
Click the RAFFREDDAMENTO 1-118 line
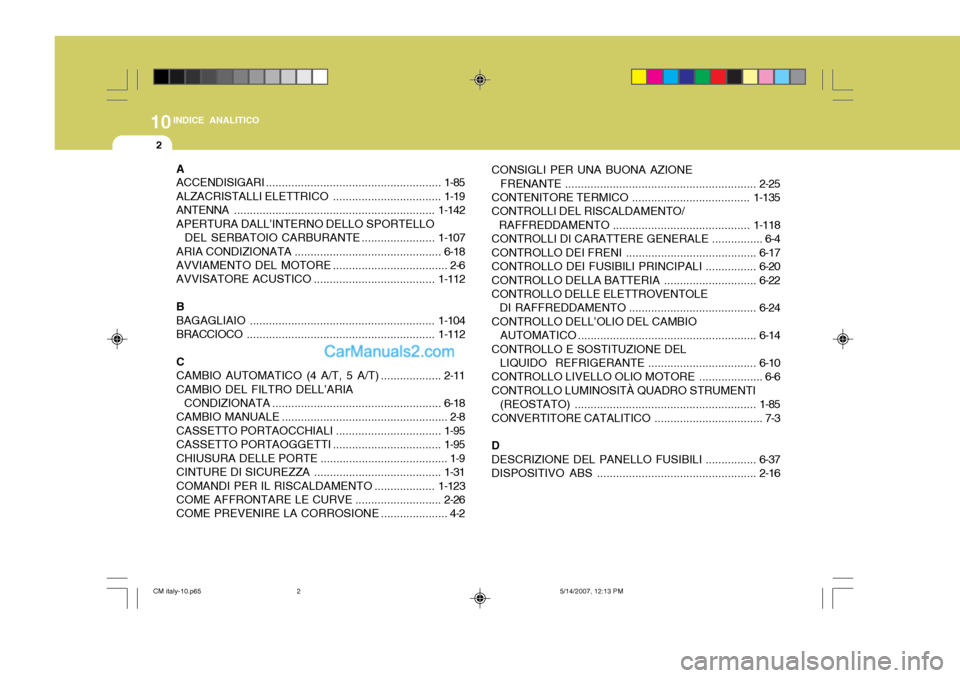coord(640,225)
